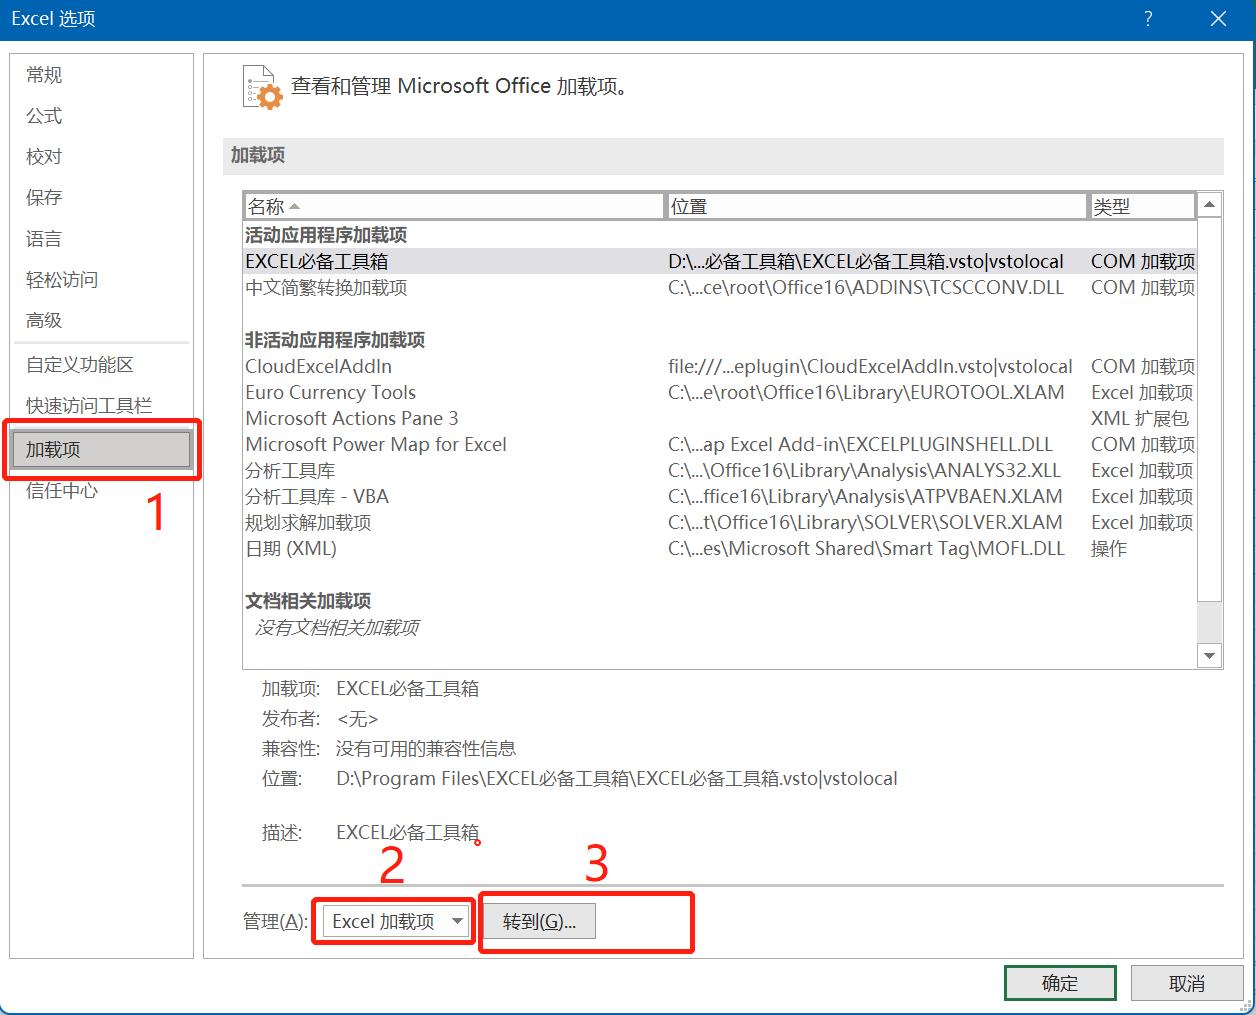1256x1015 pixels.
Task: Click the scrollbar up arrow icon
Action: (1209, 203)
